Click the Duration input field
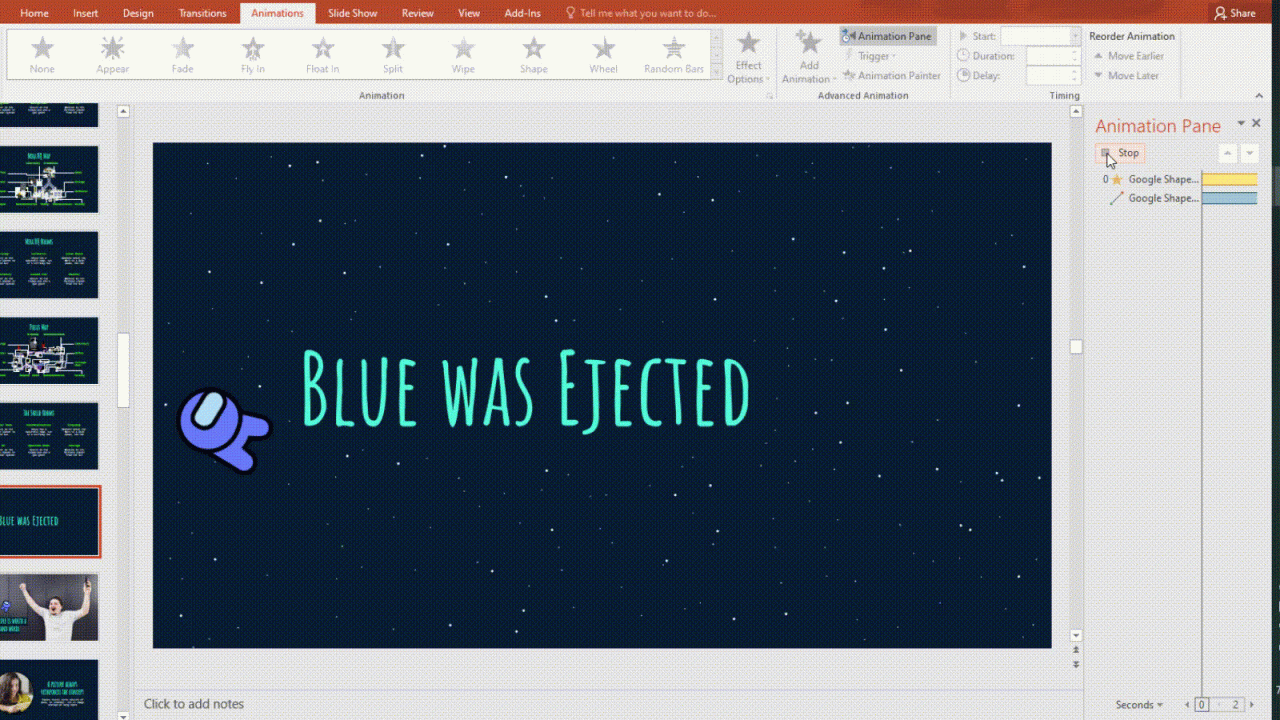Viewport: 1280px width, 720px height. coord(1047,56)
